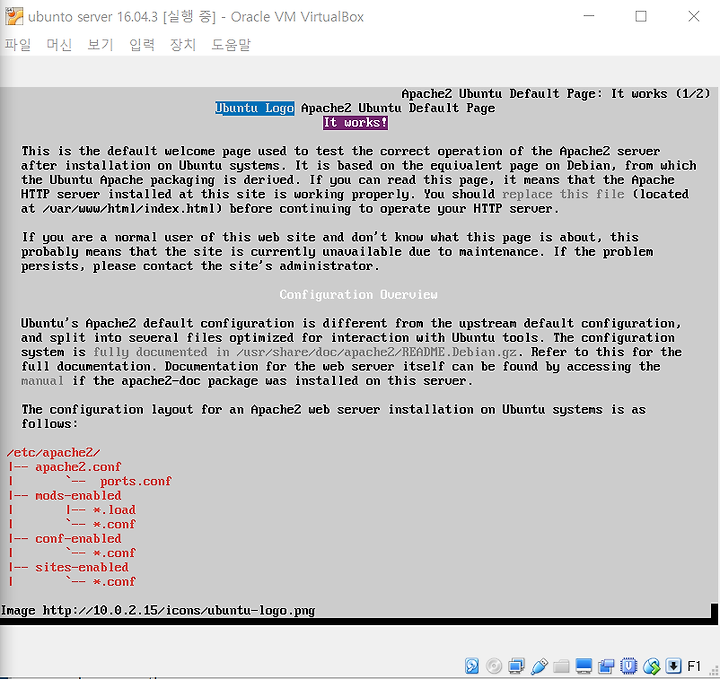Click the mouse integration green arrow icon

(651, 666)
